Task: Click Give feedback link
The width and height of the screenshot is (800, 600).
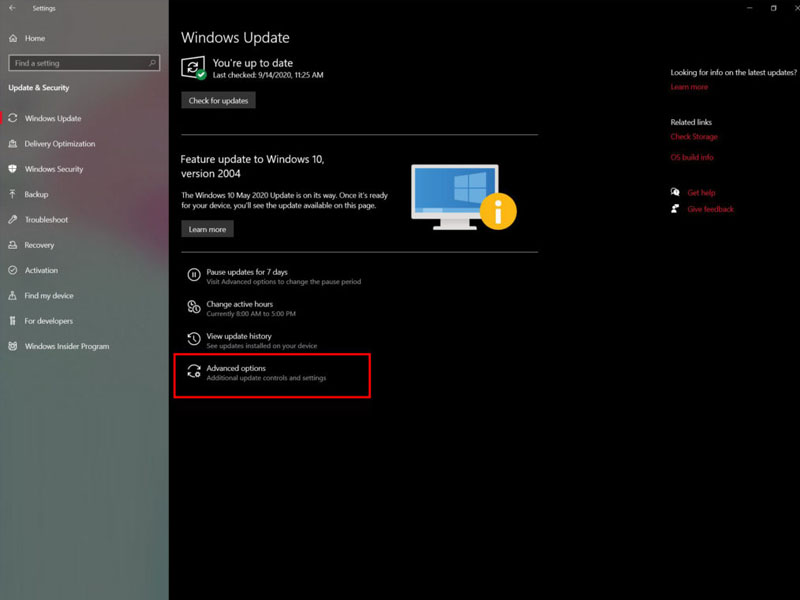Action: (x=710, y=209)
